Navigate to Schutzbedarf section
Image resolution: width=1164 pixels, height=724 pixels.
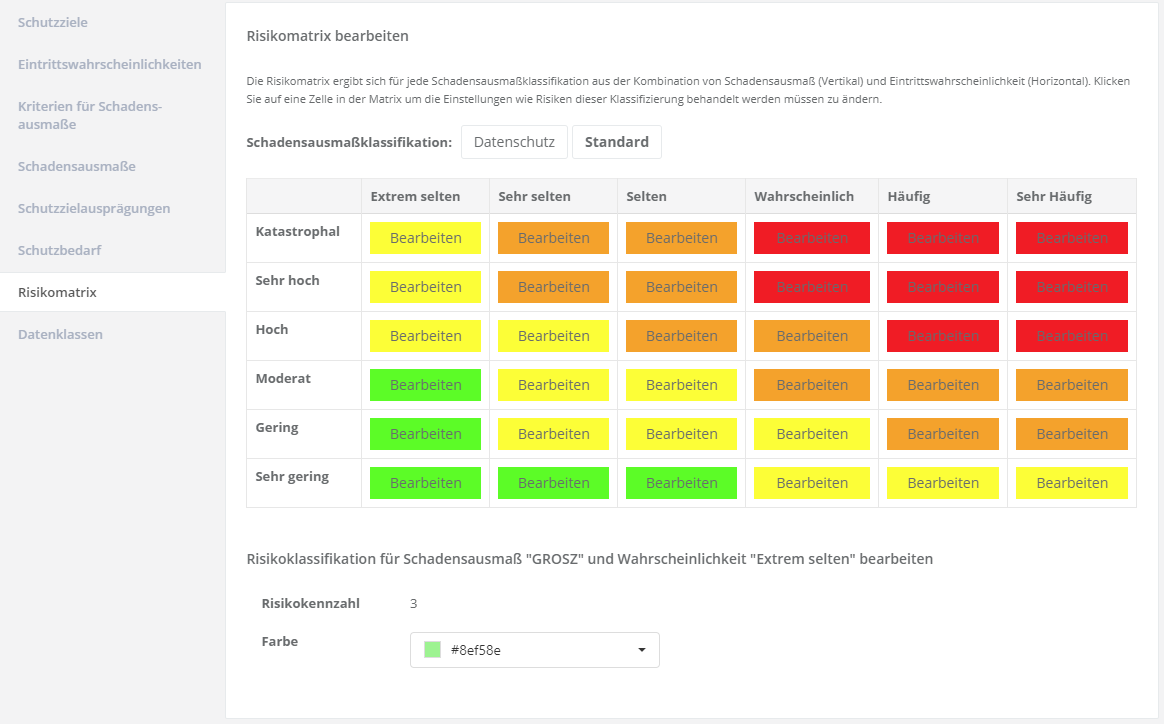(59, 250)
